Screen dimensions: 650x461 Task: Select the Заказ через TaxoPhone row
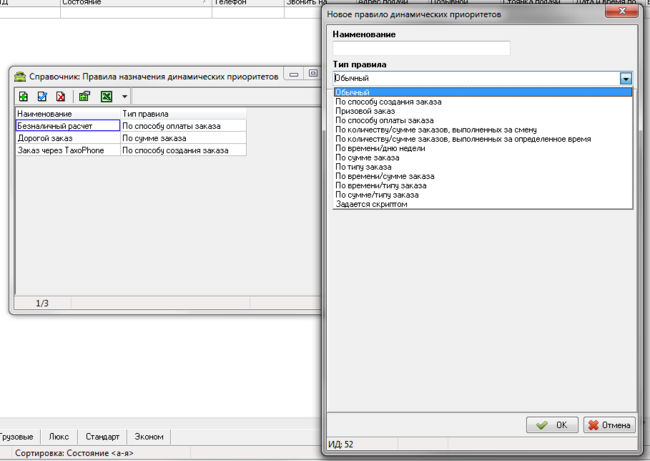[x=131, y=150]
